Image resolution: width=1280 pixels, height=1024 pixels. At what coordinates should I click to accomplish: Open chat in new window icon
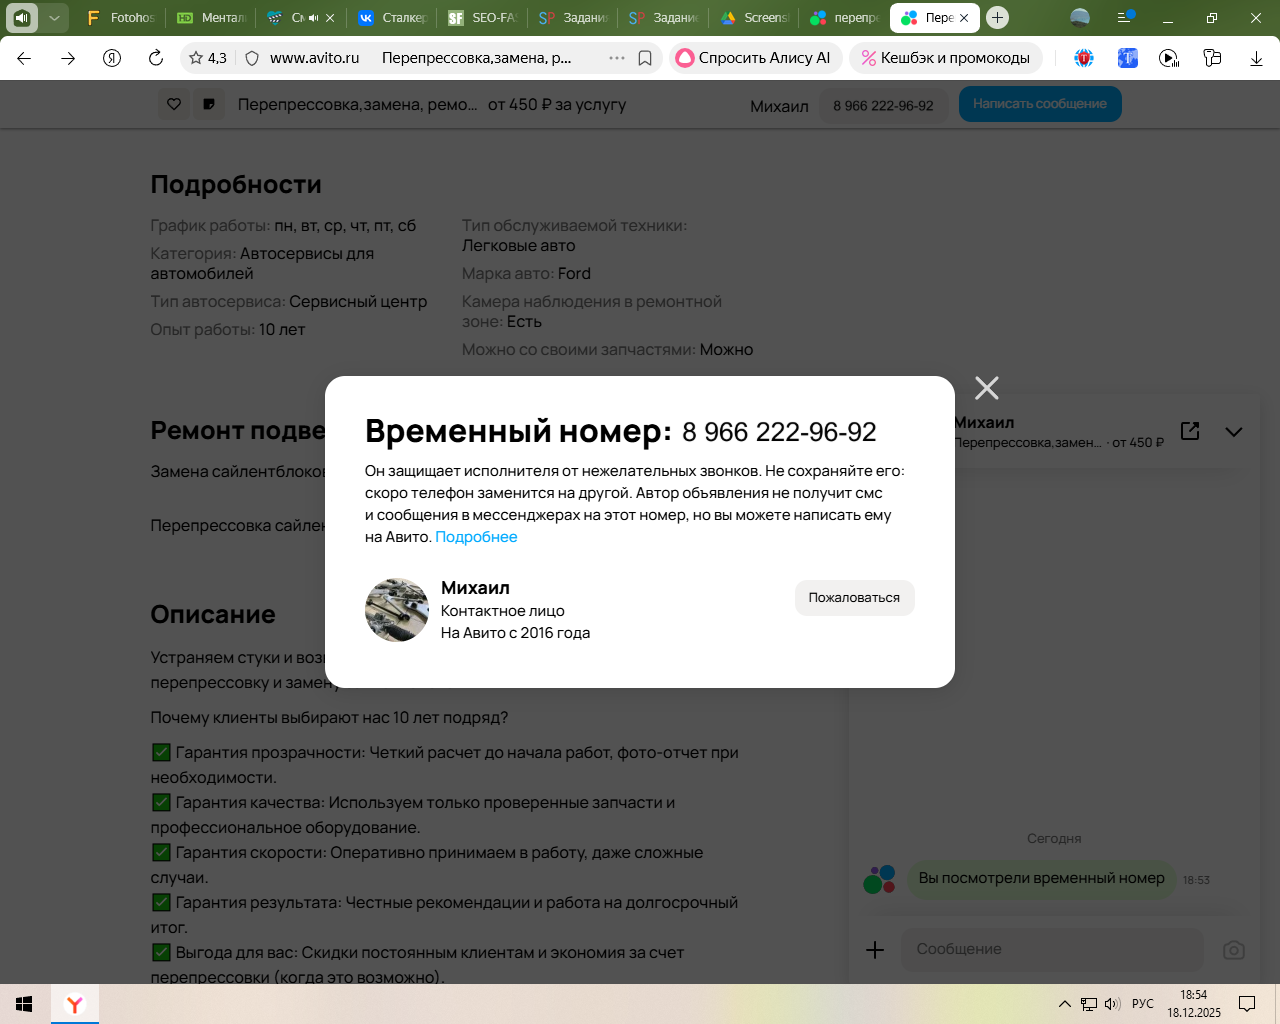[x=1190, y=431]
